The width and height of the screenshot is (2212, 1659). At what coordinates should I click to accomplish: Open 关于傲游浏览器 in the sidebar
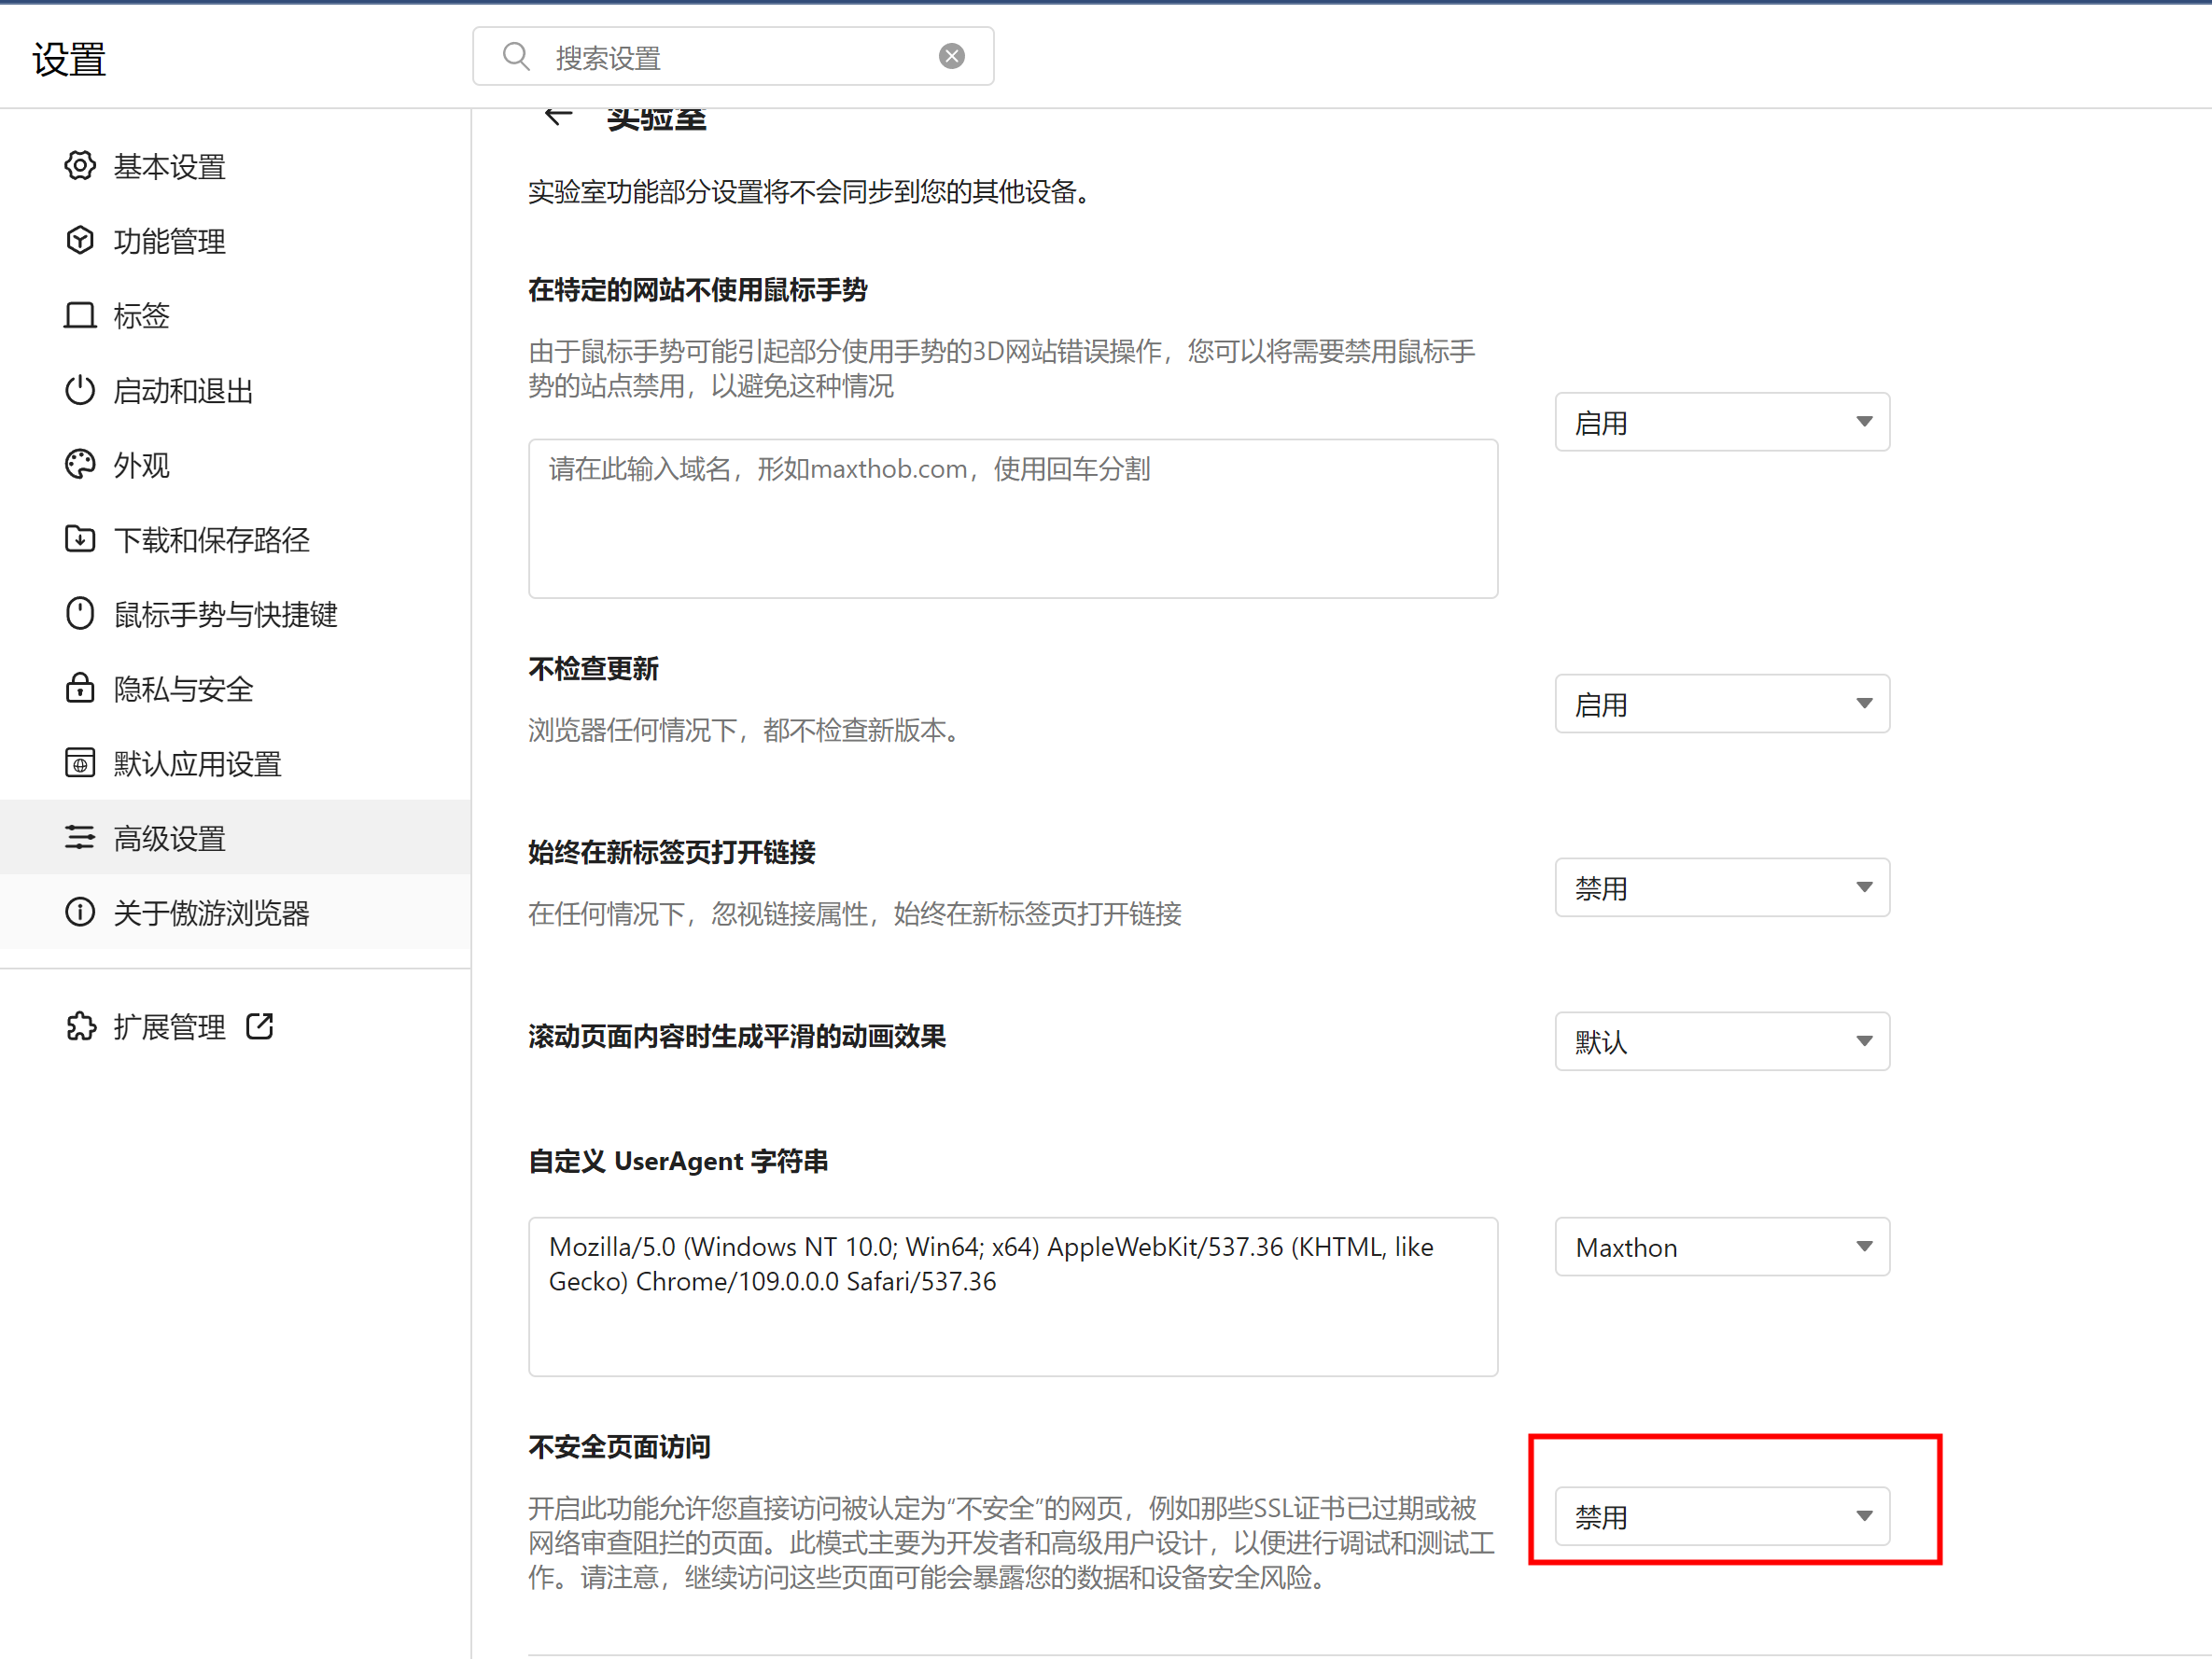click(211, 913)
